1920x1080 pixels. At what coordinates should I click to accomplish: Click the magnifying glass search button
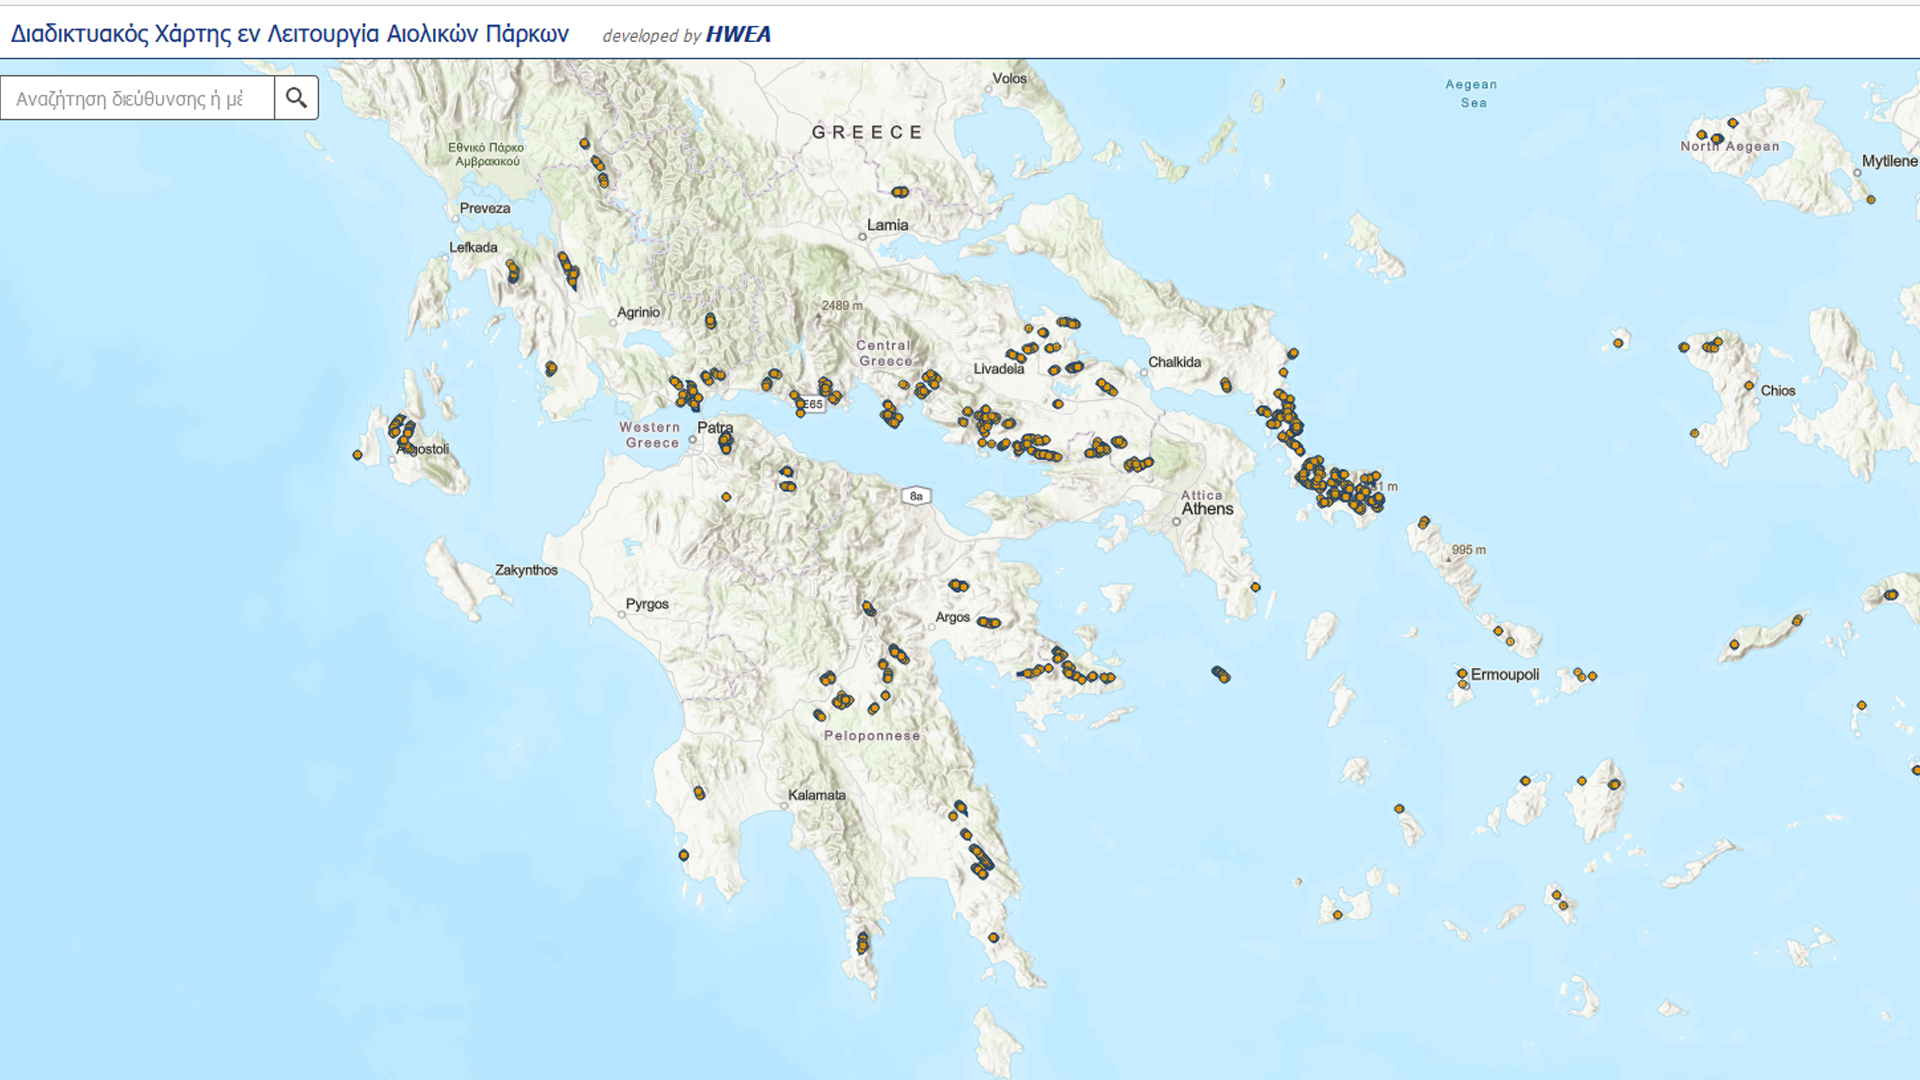click(x=296, y=98)
